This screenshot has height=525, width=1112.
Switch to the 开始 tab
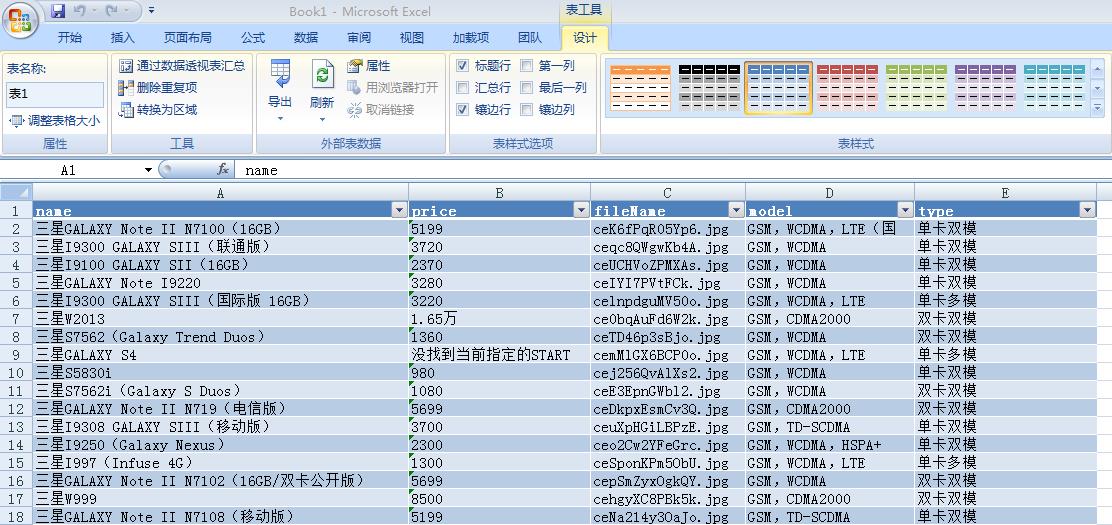70,38
